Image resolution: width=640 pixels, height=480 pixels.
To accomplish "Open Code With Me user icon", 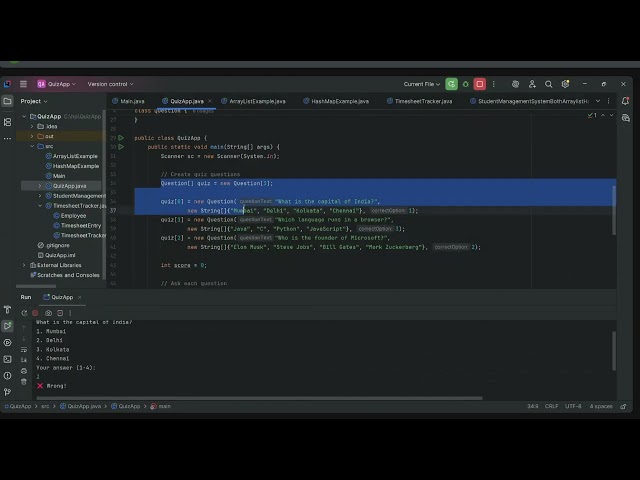I will coord(532,84).
